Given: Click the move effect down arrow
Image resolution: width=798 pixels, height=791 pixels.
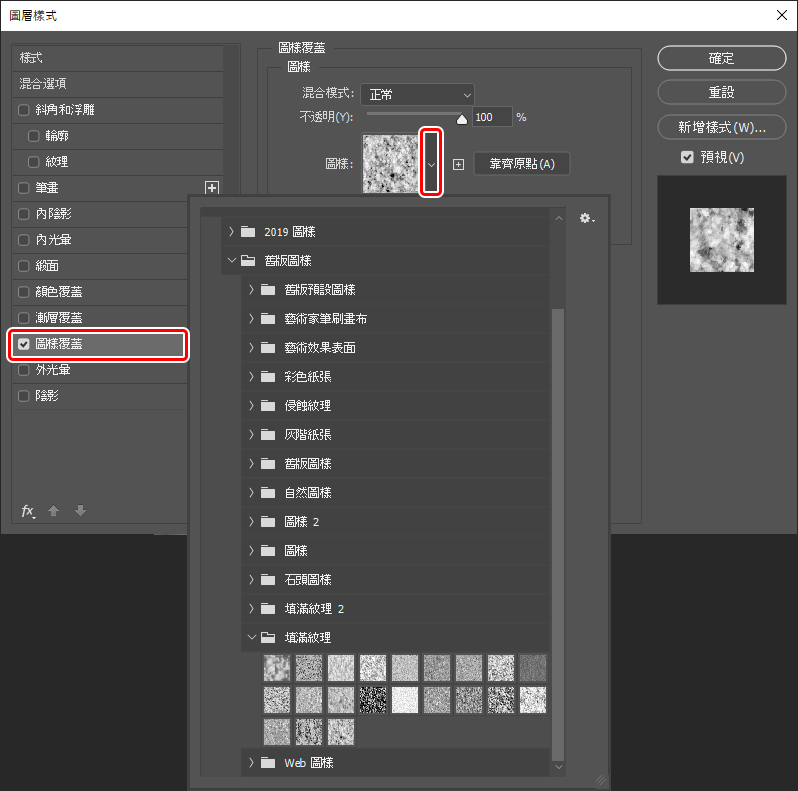Looking at the screenshot, I should [80, 511].
